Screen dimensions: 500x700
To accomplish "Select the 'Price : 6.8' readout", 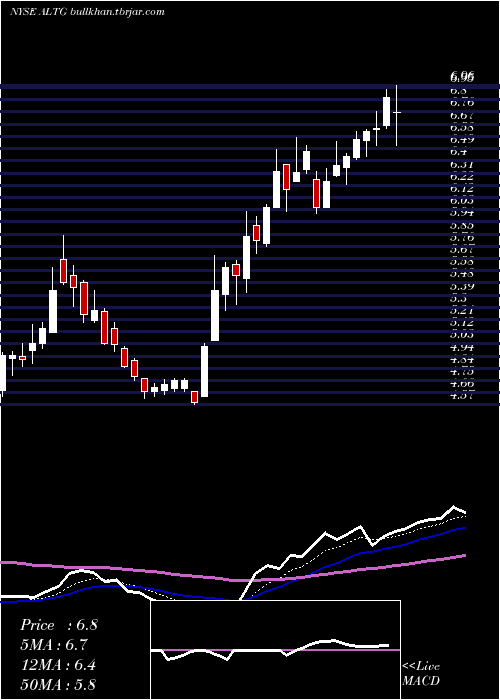I will pos(58,625).
